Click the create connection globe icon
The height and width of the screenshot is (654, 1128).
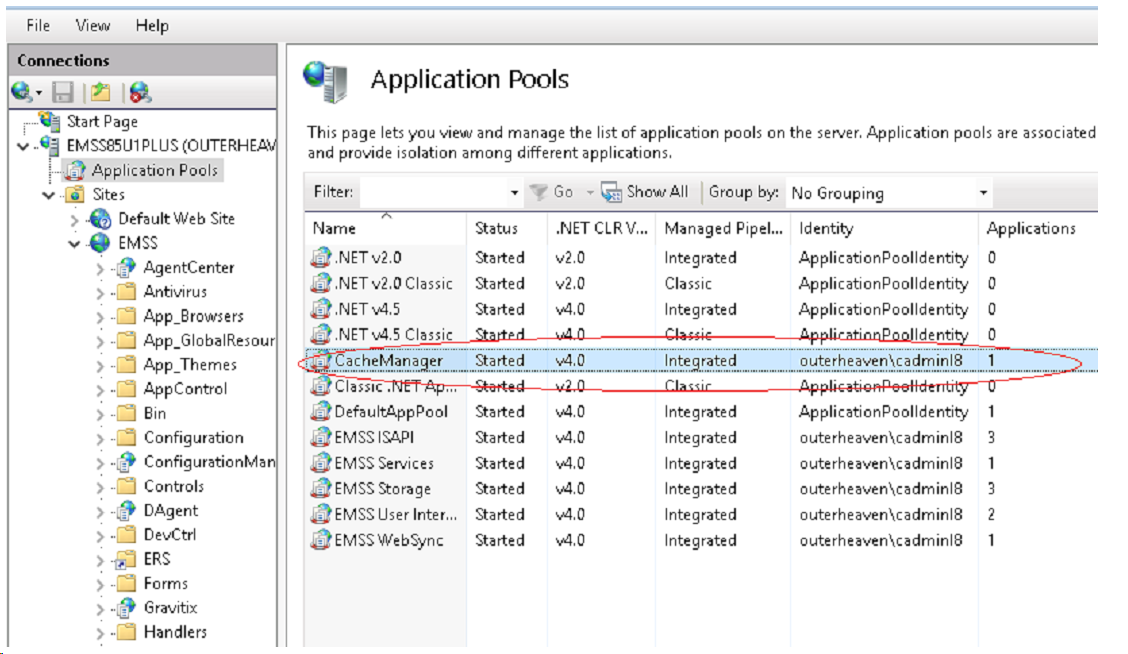coord(22,93)
